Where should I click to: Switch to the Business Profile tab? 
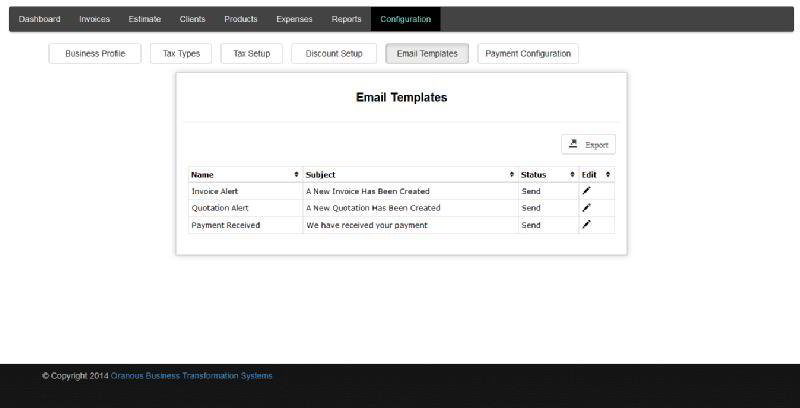[x=95, y=54]
